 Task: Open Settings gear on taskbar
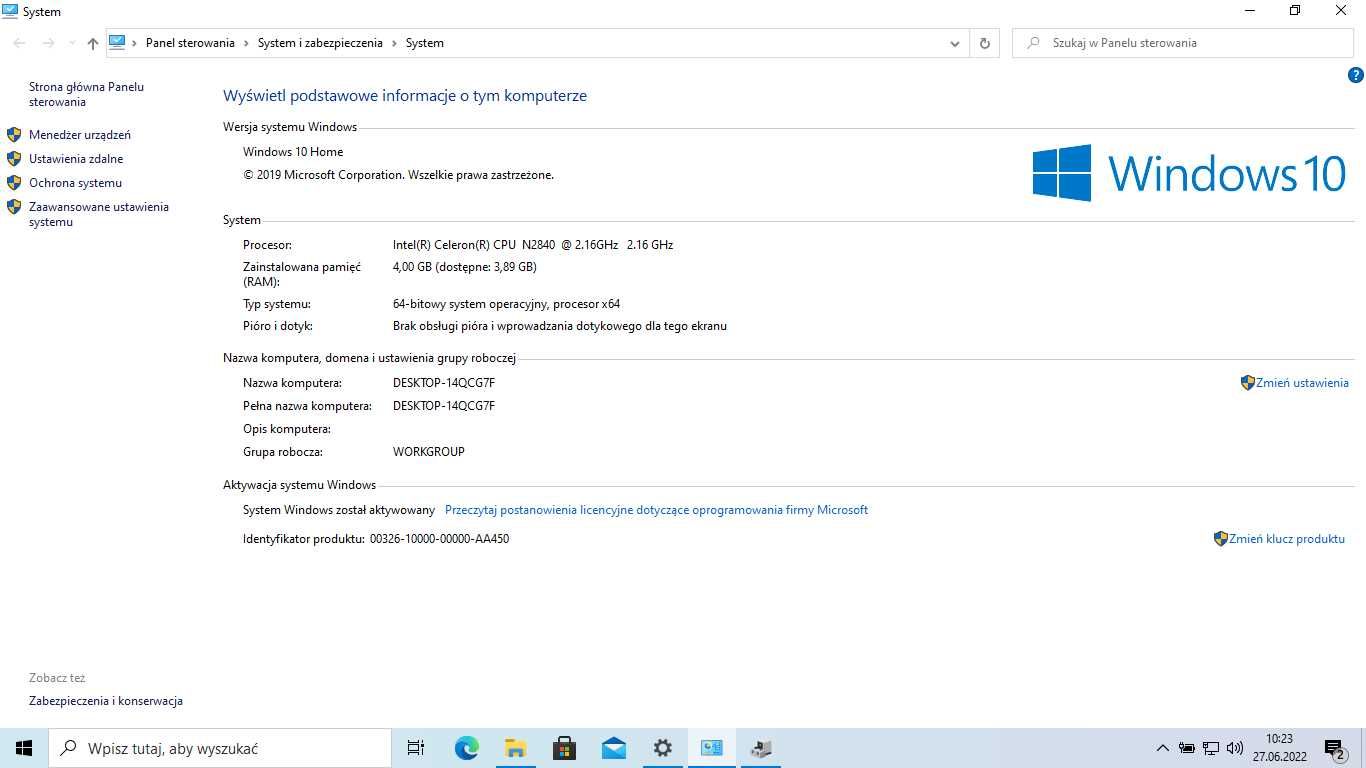click(x=662, y=748)
